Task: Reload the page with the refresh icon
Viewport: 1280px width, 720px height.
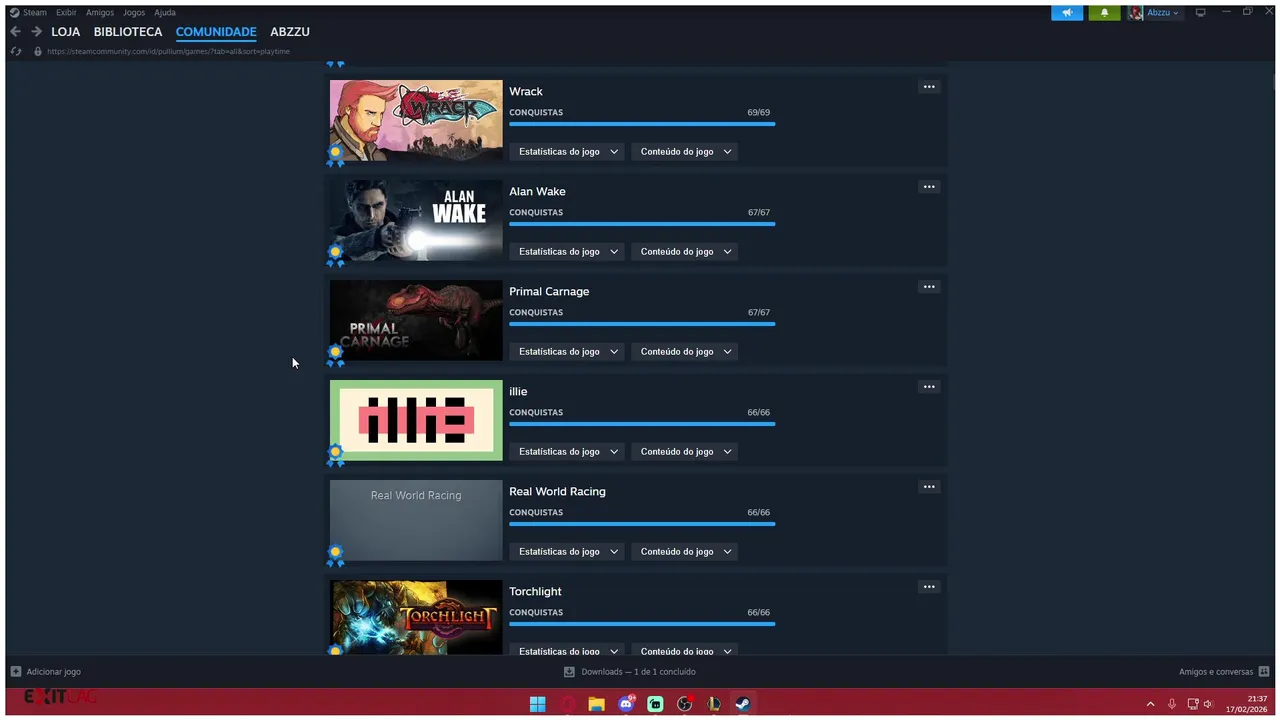Action: coord(16,51)
